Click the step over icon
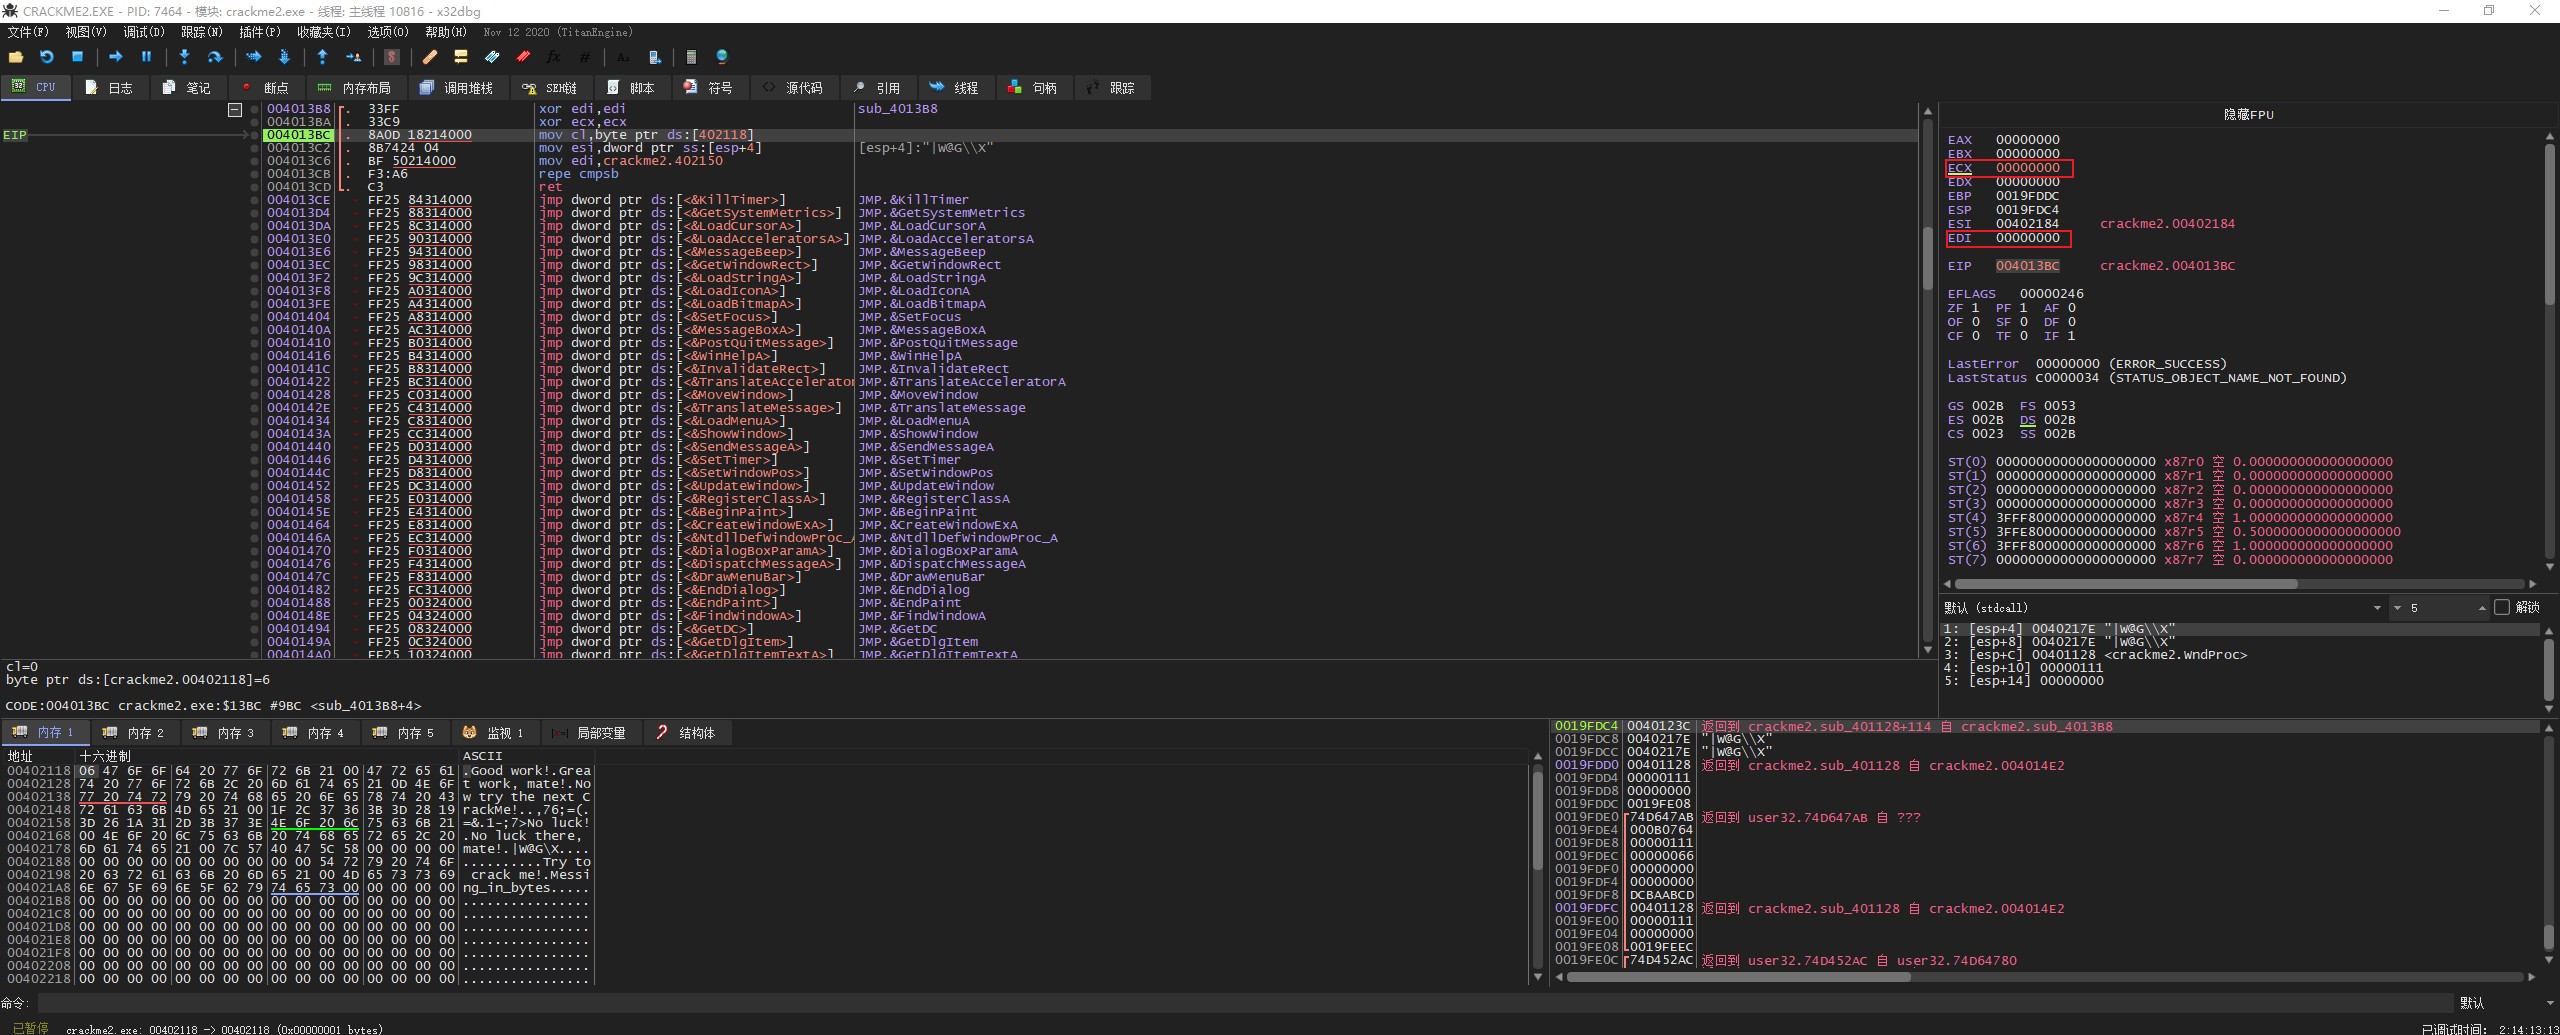The image size is (2560, 1035). tap(214, 57)
